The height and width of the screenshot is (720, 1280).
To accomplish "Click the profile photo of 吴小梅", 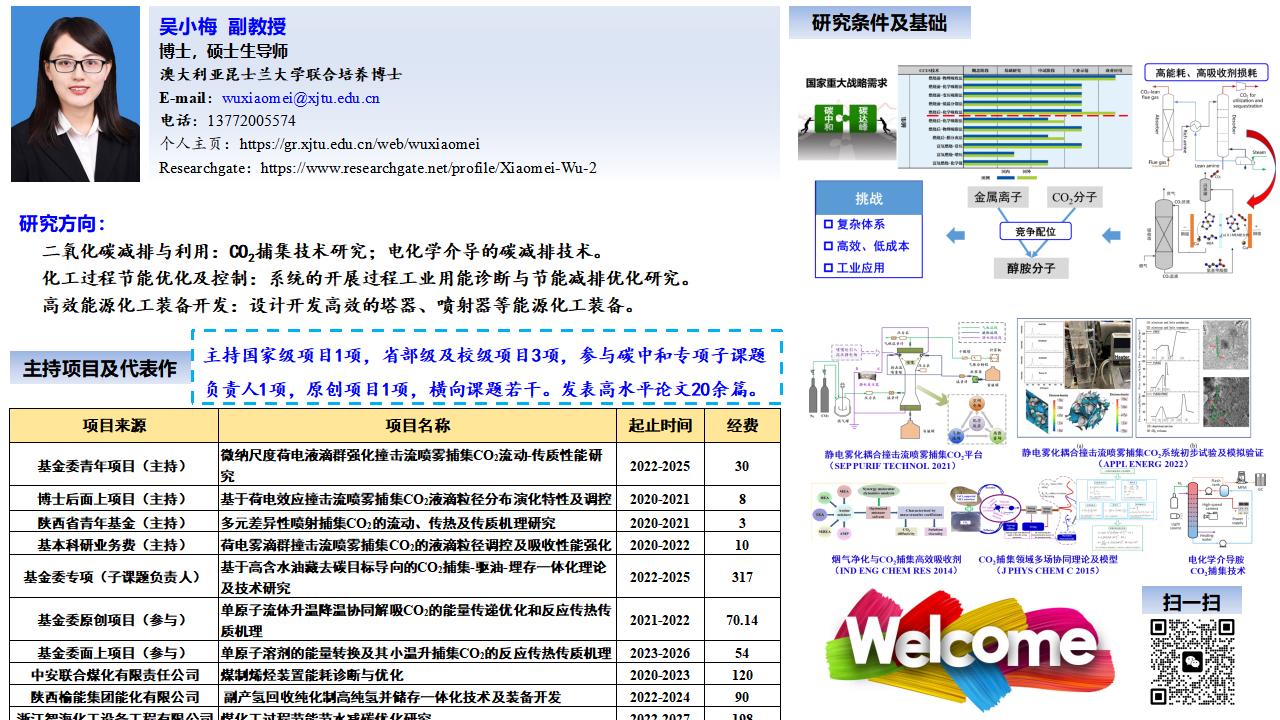I will 76,94.
